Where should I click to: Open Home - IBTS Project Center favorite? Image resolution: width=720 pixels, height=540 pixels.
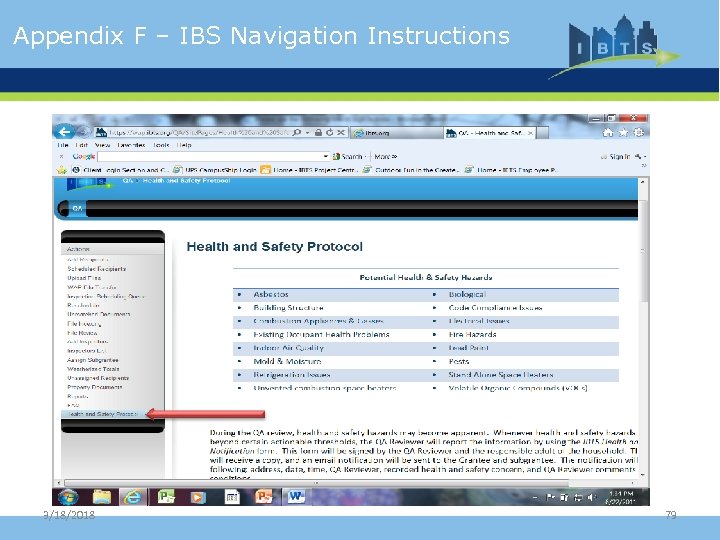[309, 170]
